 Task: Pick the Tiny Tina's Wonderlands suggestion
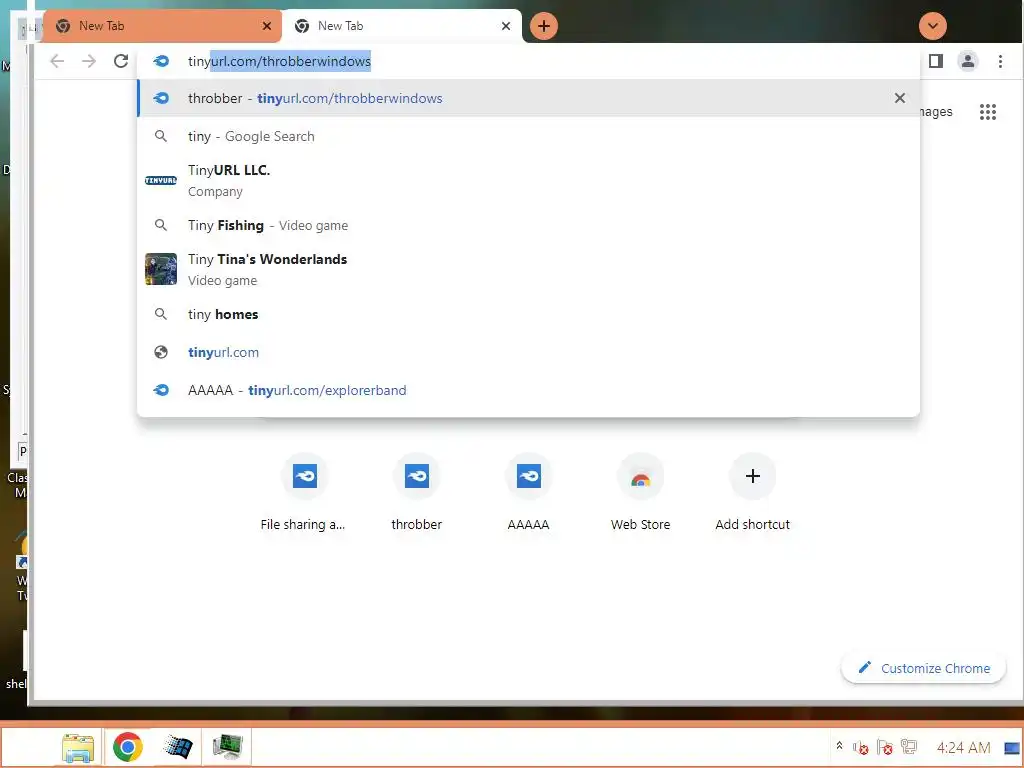point(528,269)
